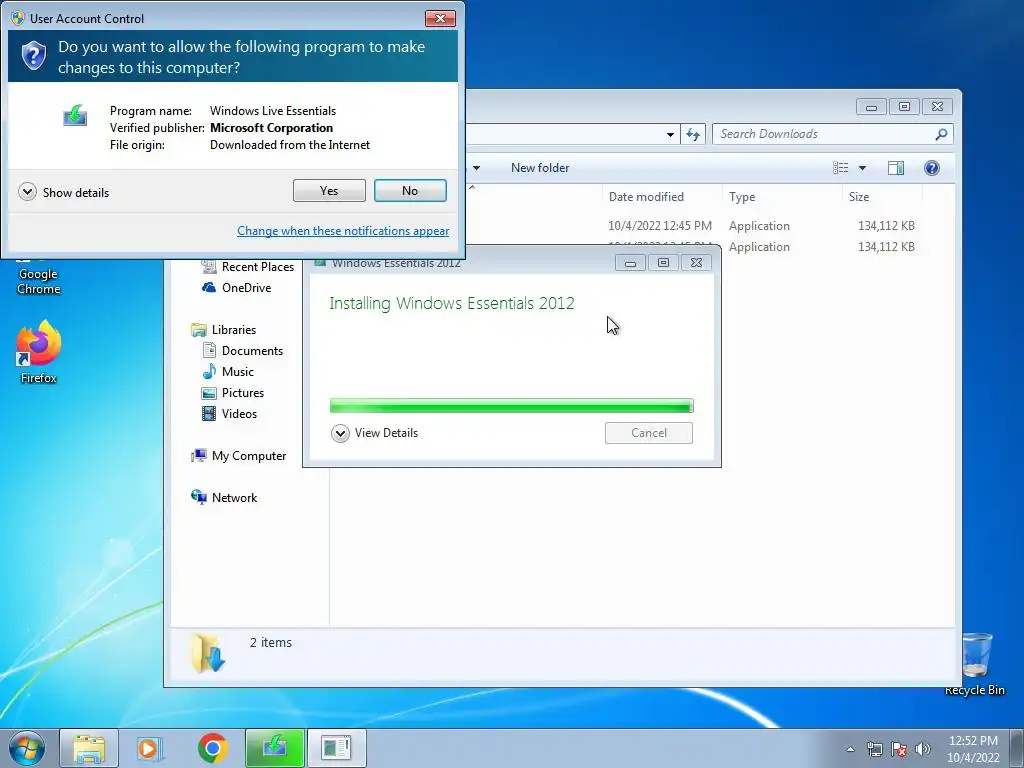The width and height of the screenshot is (1024, 768).
Task: Click the My Computer icon in sidebar
Action: pos(199,455)
